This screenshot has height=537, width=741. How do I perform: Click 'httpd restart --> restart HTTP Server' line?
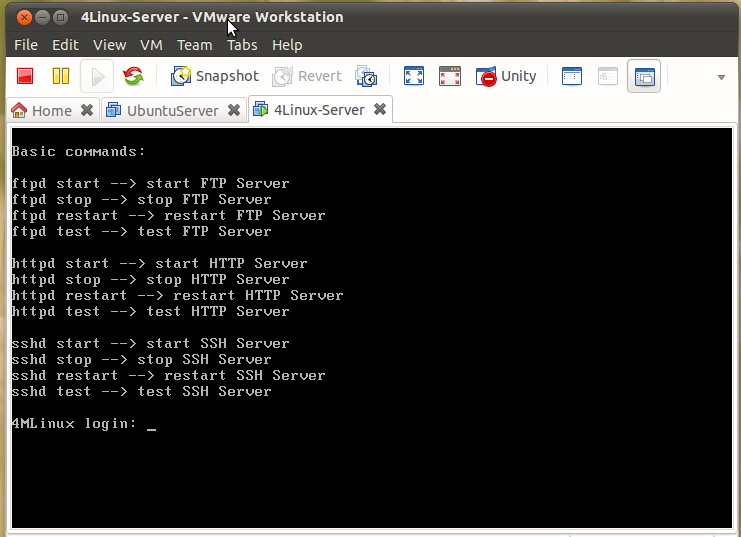point(177,295)
